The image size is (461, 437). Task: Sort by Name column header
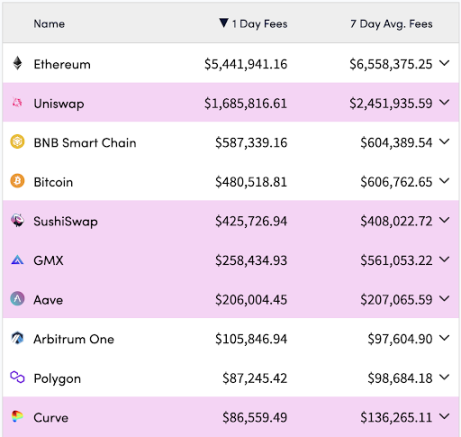pos(49,24)
